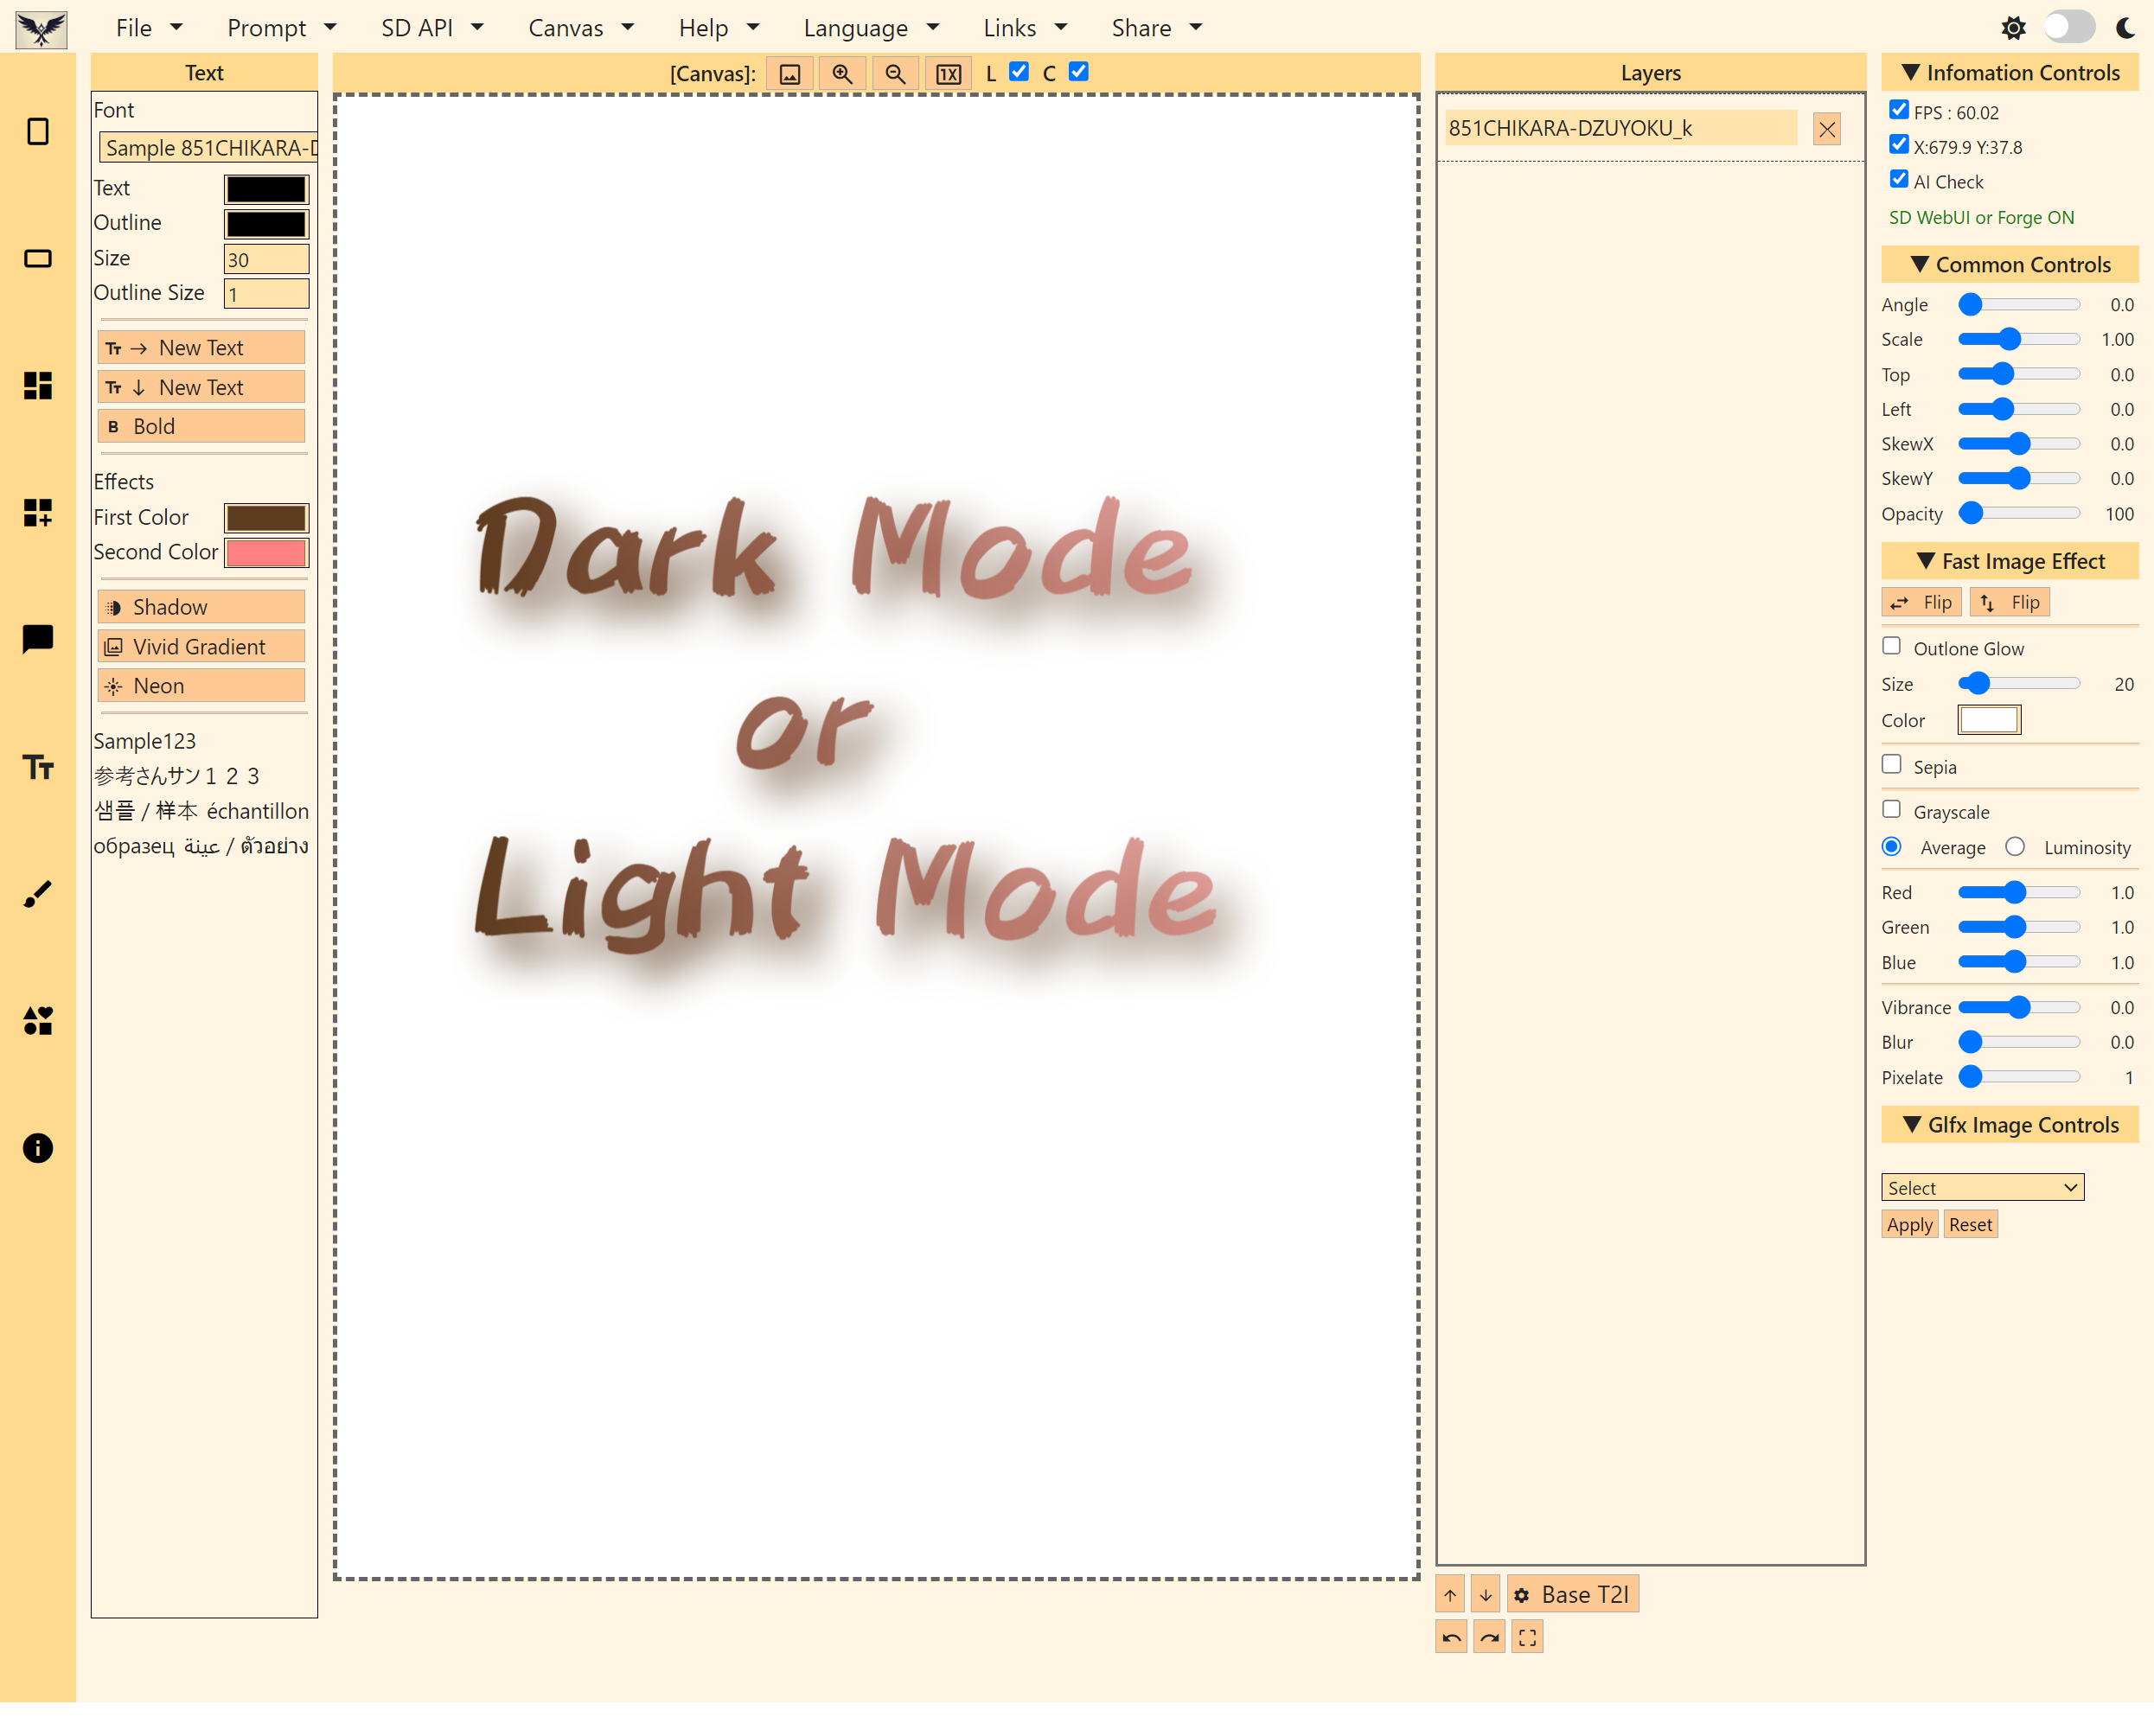Click the info circle sidebar icon
The height and width of the screenshot is (1736, 2154).
pyautogui.click(x=38, y=1148)
